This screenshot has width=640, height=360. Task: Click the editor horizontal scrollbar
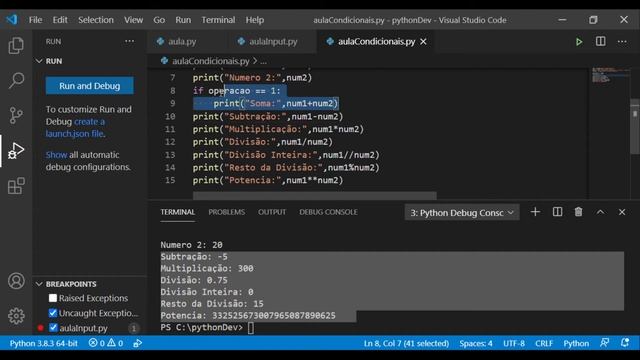315,196
